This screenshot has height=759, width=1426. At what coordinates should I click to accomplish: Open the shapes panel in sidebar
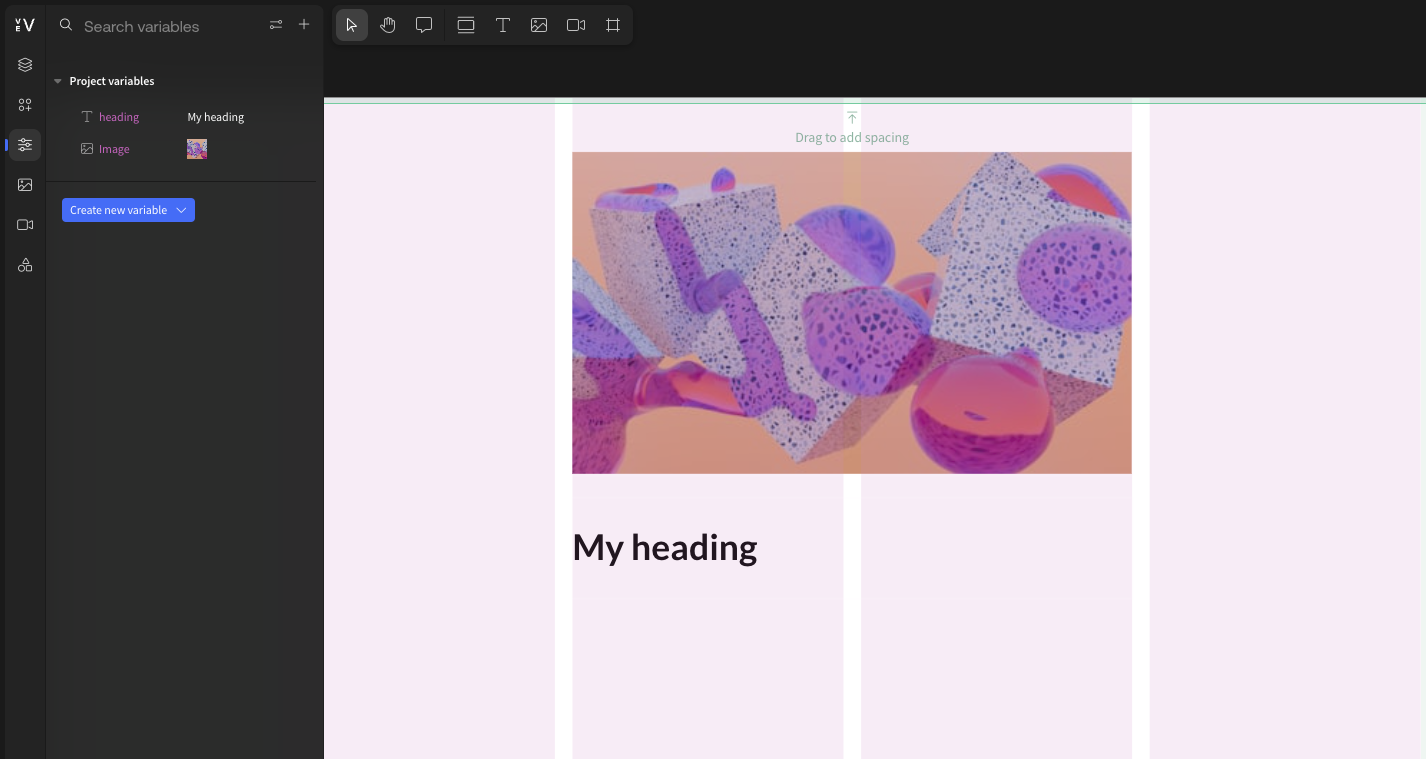(25, 265)
